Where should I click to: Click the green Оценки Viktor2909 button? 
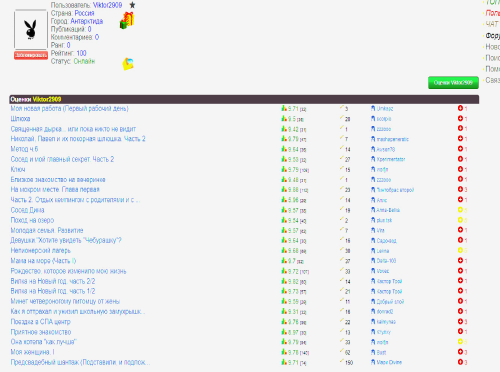(x=453, y=83)
